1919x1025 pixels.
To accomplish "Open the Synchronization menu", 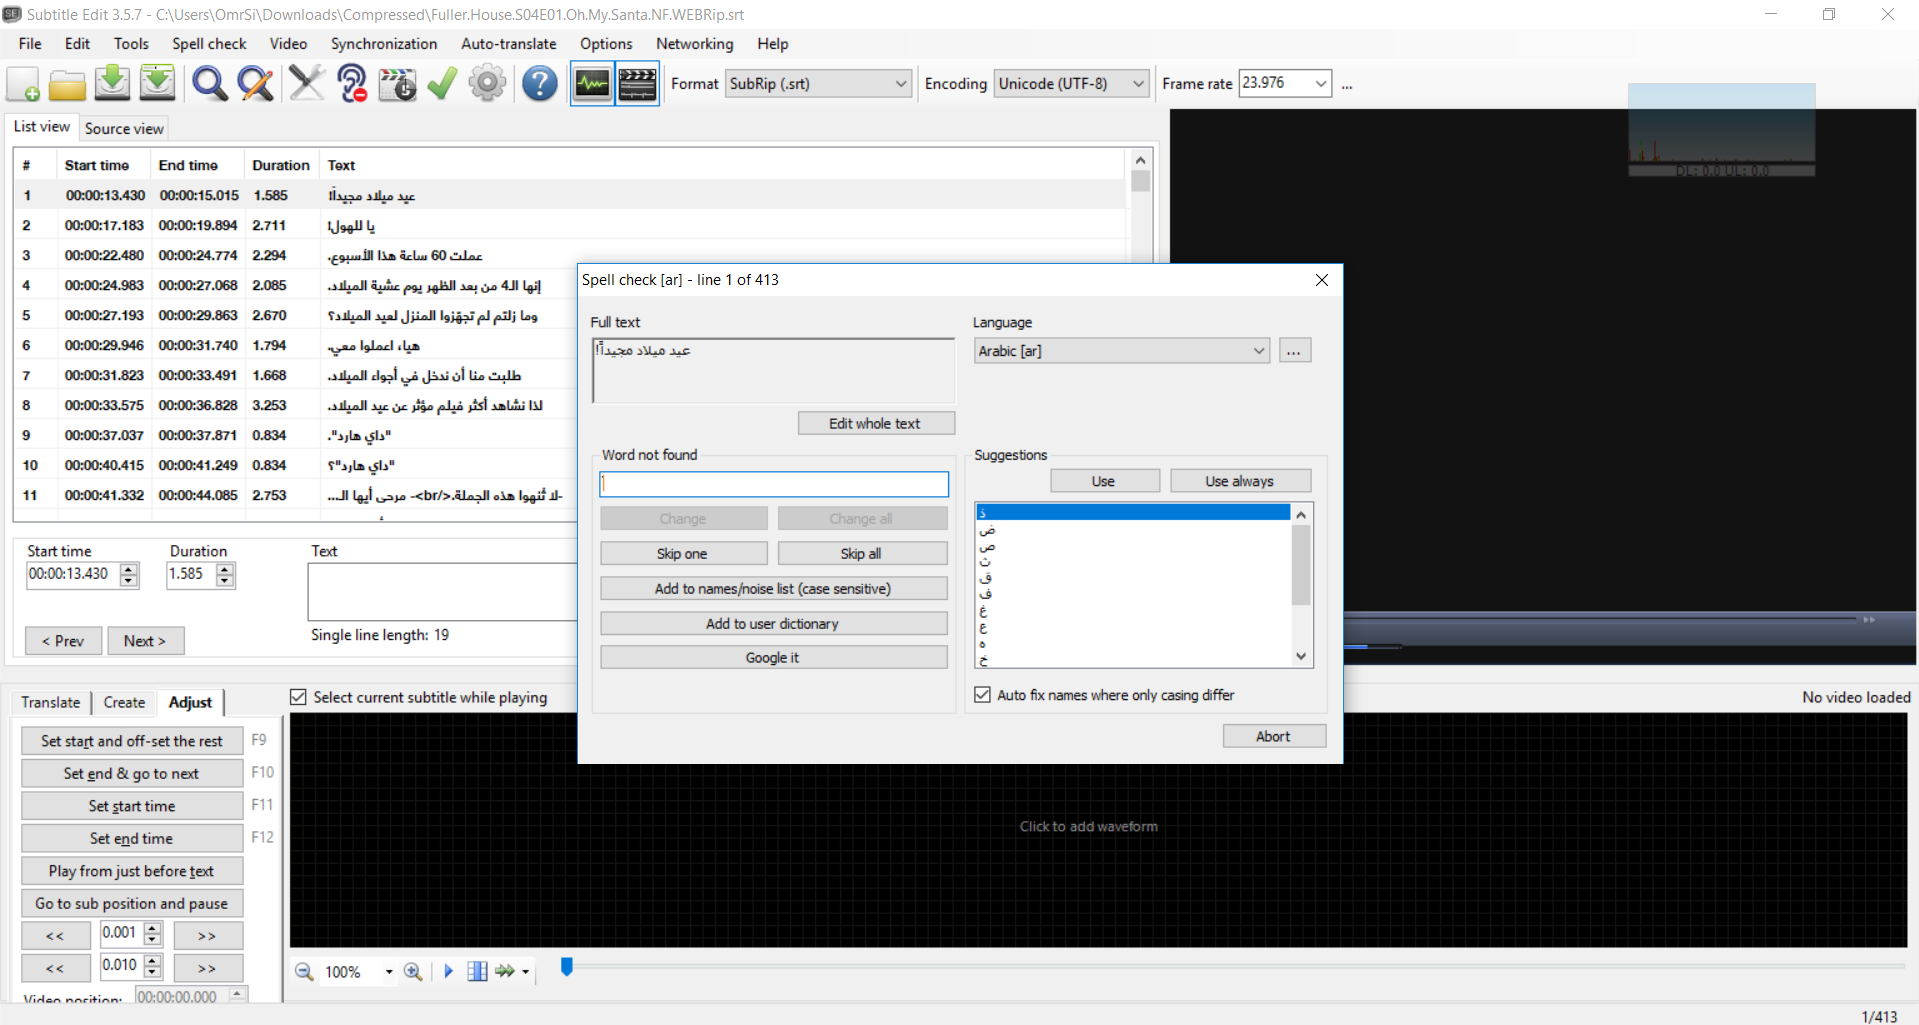I will pyautogui.click(x=384, y=44).
